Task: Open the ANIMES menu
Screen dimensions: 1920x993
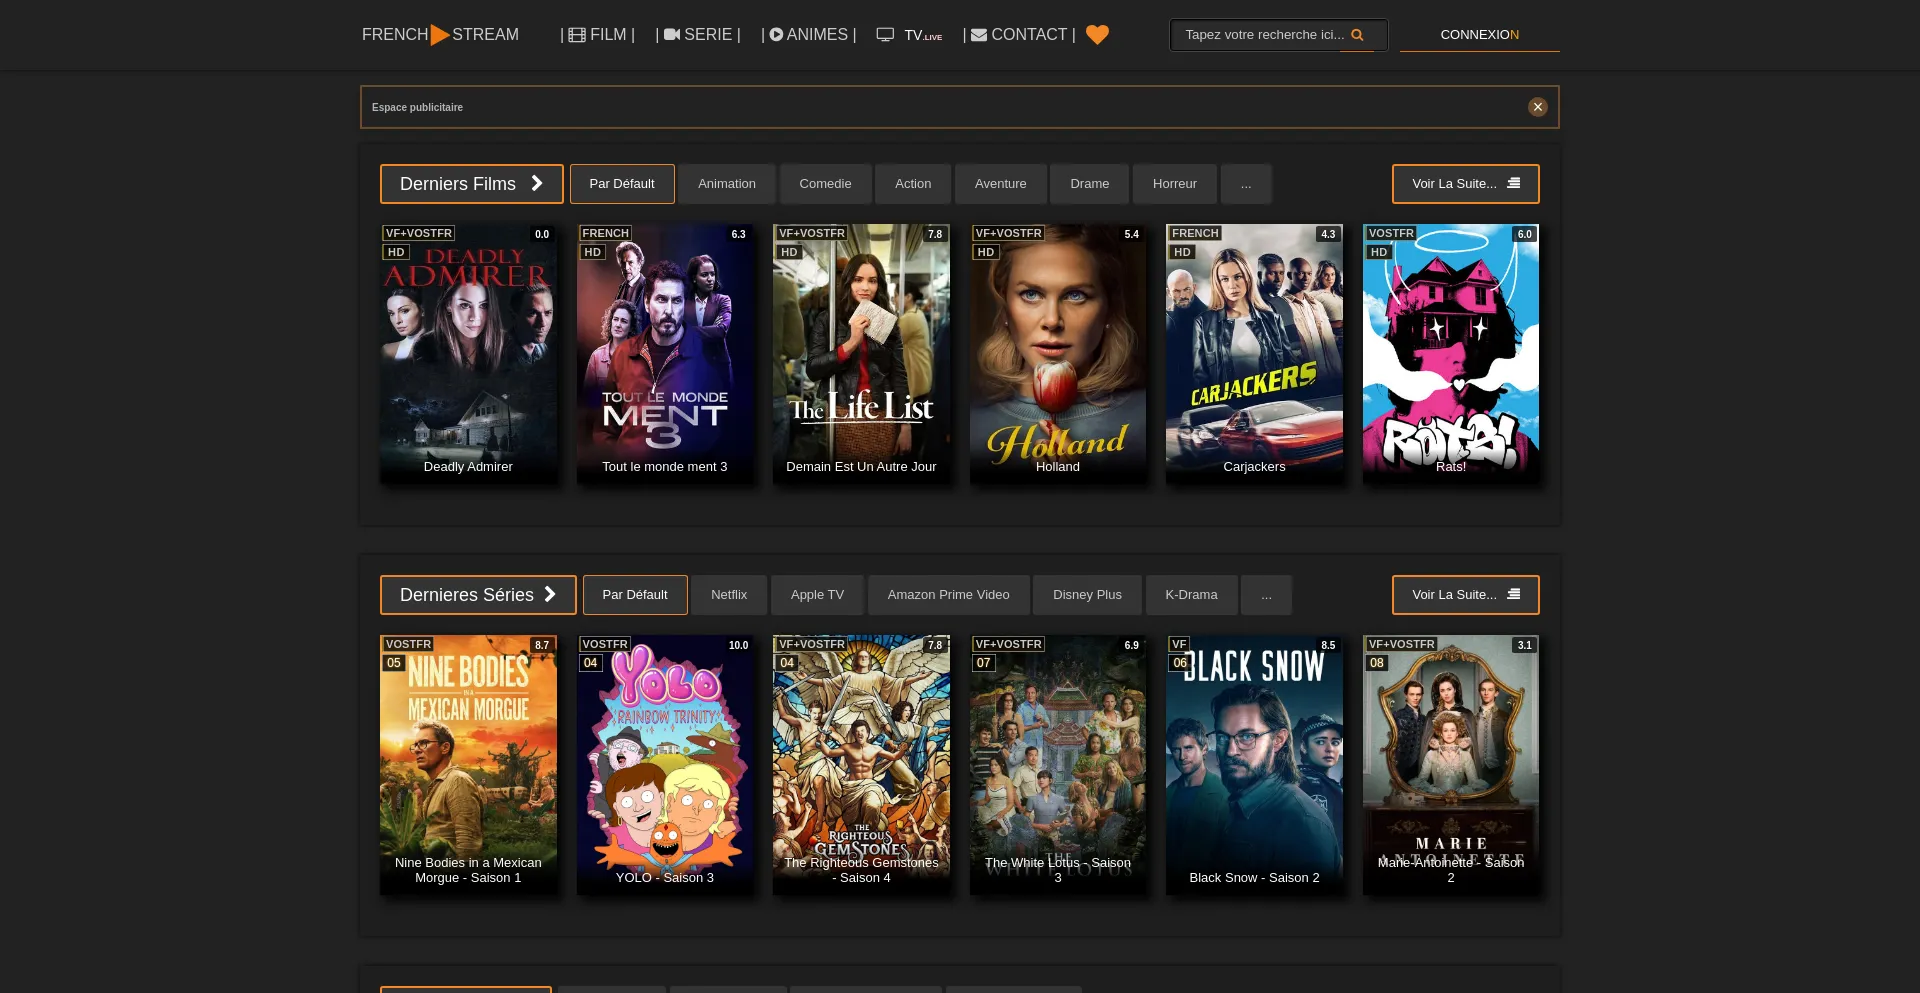Action: 809,35
